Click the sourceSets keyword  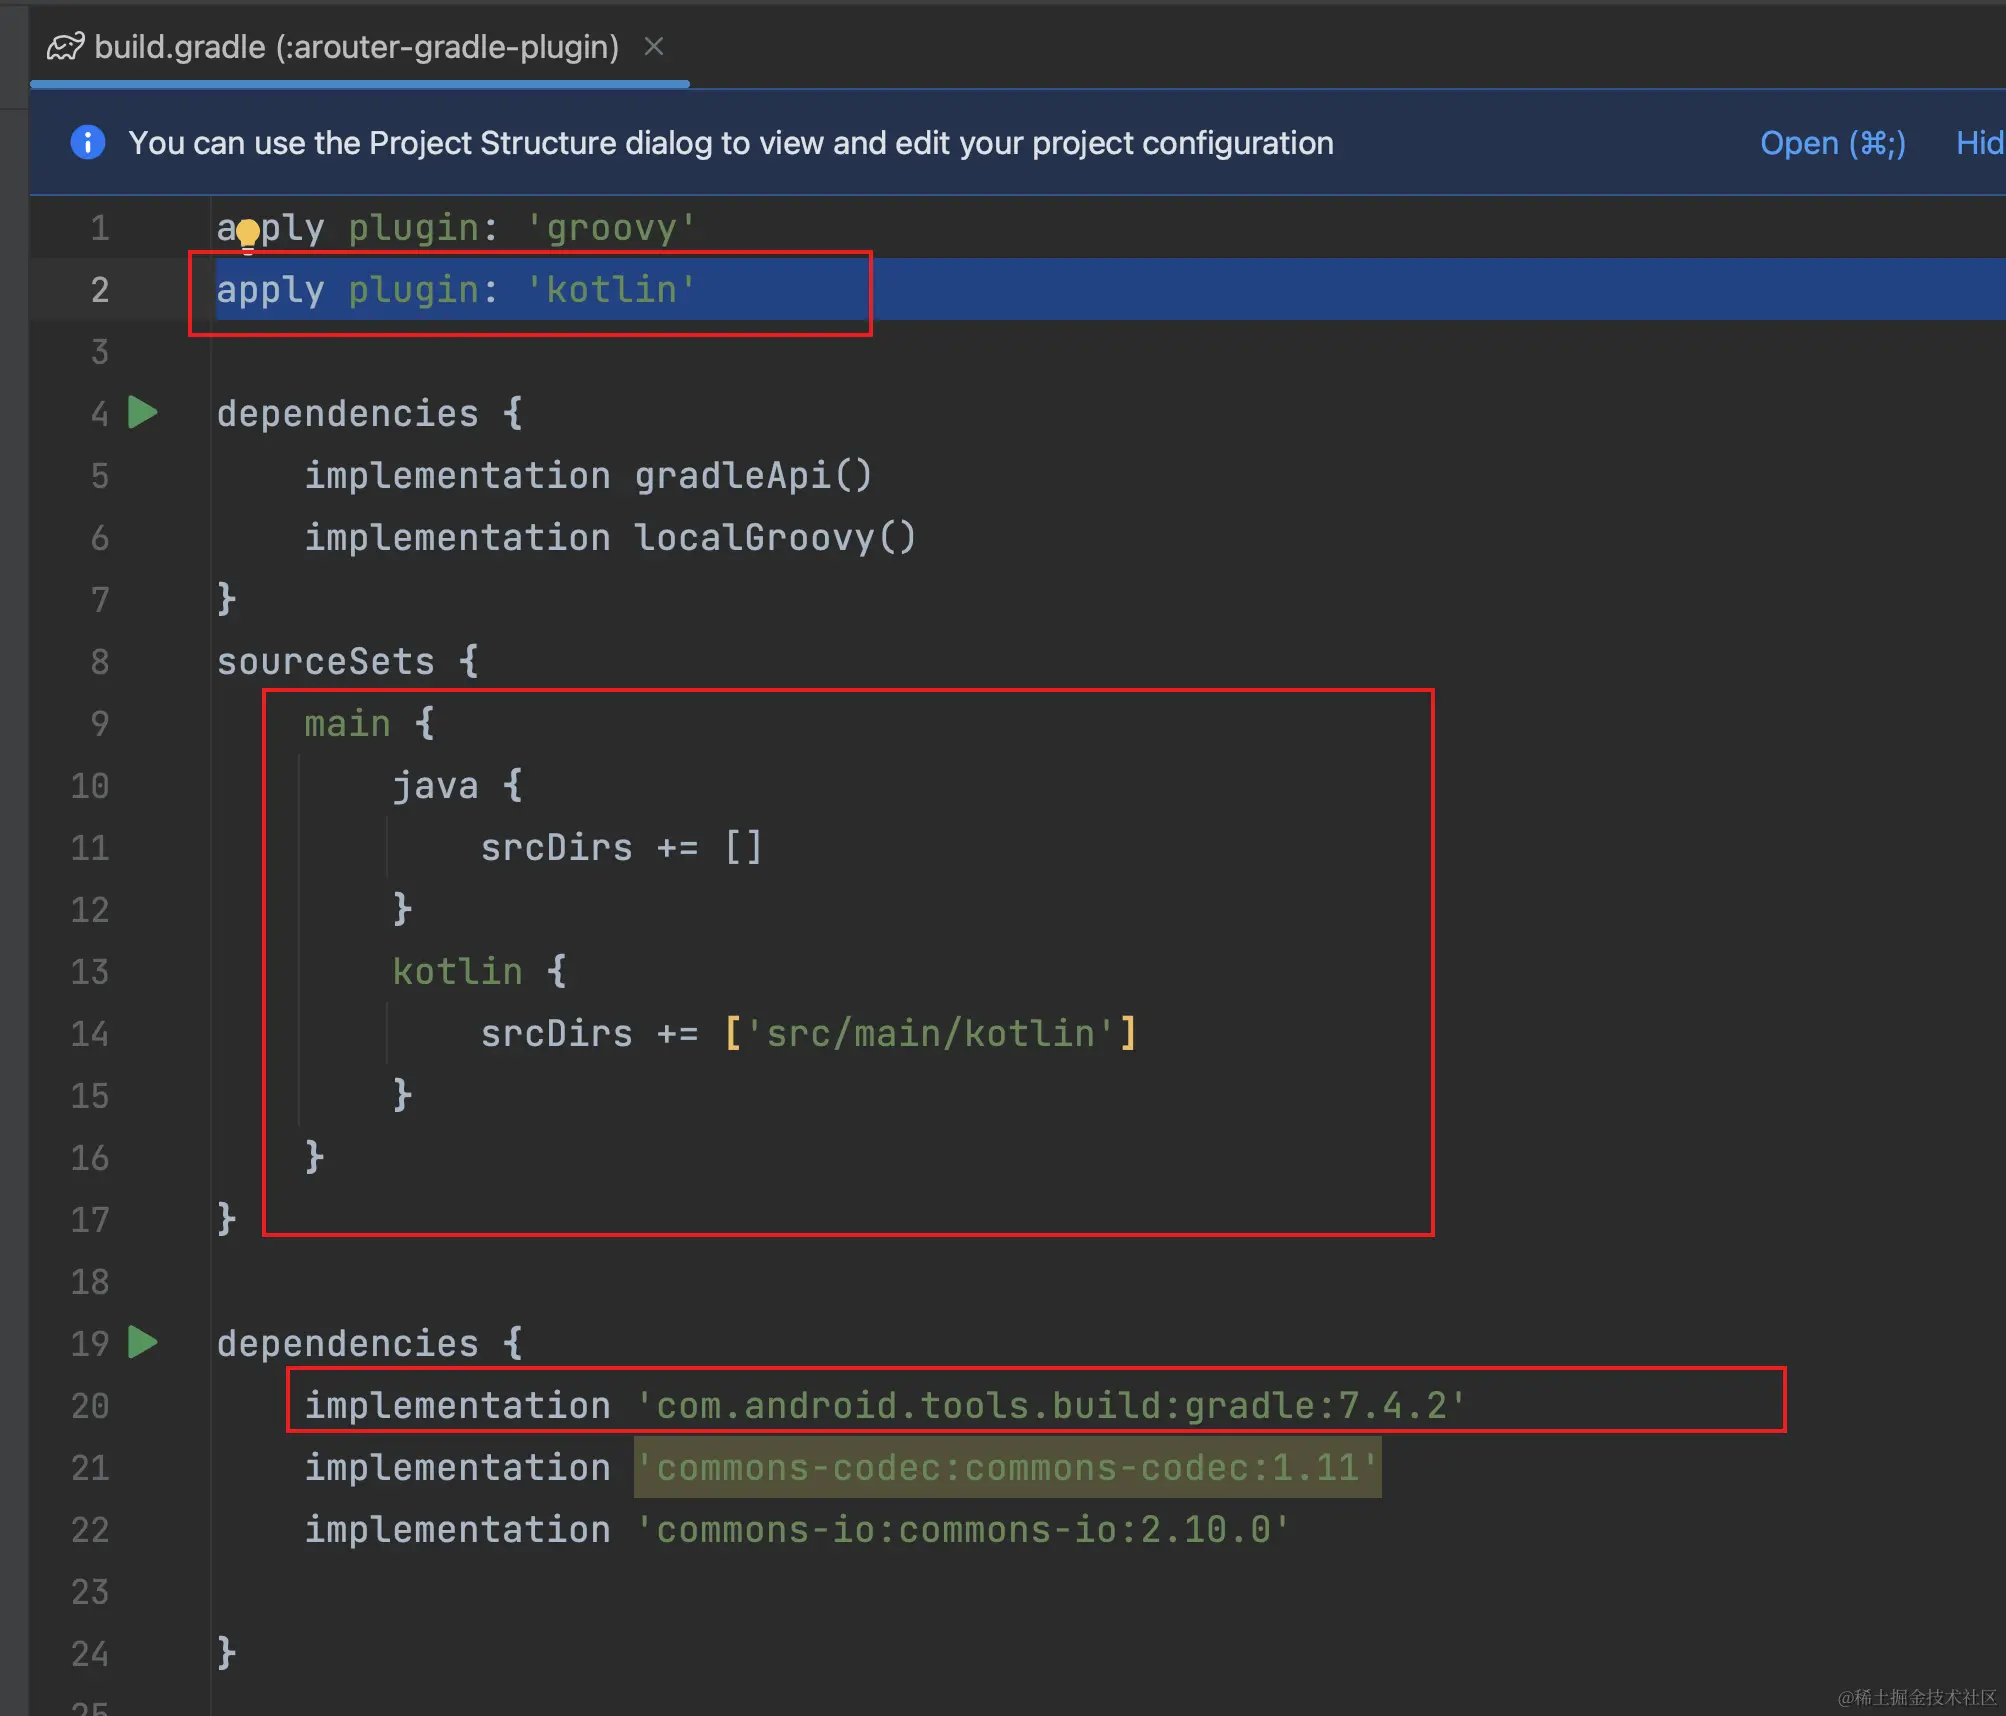coord(325,661)
